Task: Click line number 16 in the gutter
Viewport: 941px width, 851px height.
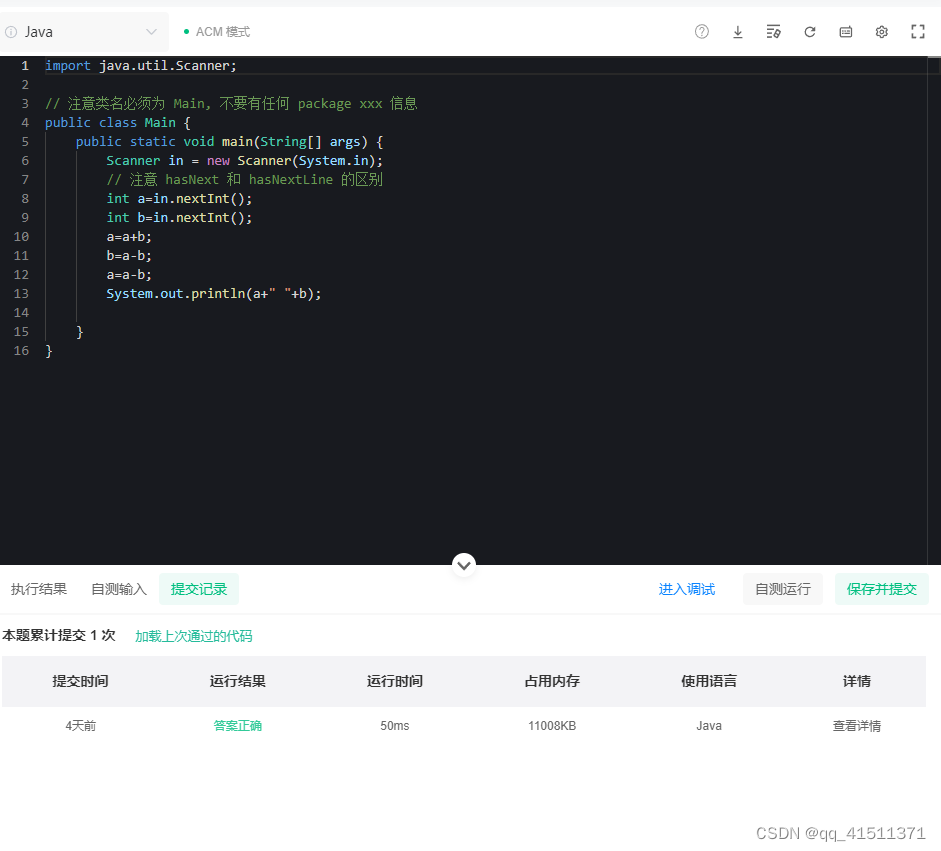Action: click(x=21, y=350)
